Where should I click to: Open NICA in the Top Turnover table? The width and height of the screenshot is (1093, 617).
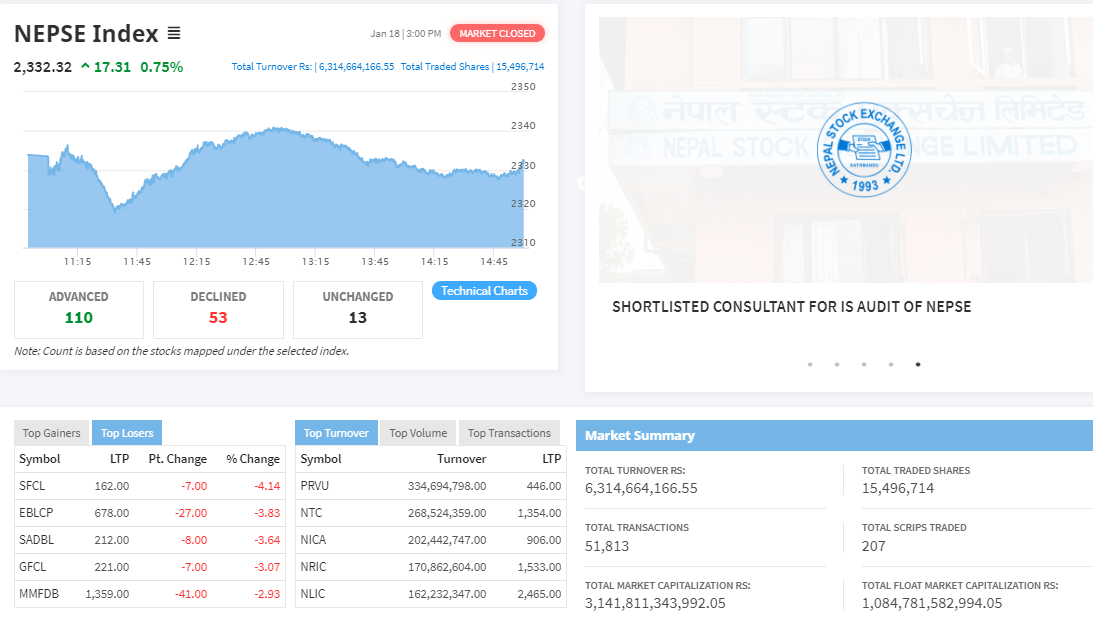[x=313, y=540]
